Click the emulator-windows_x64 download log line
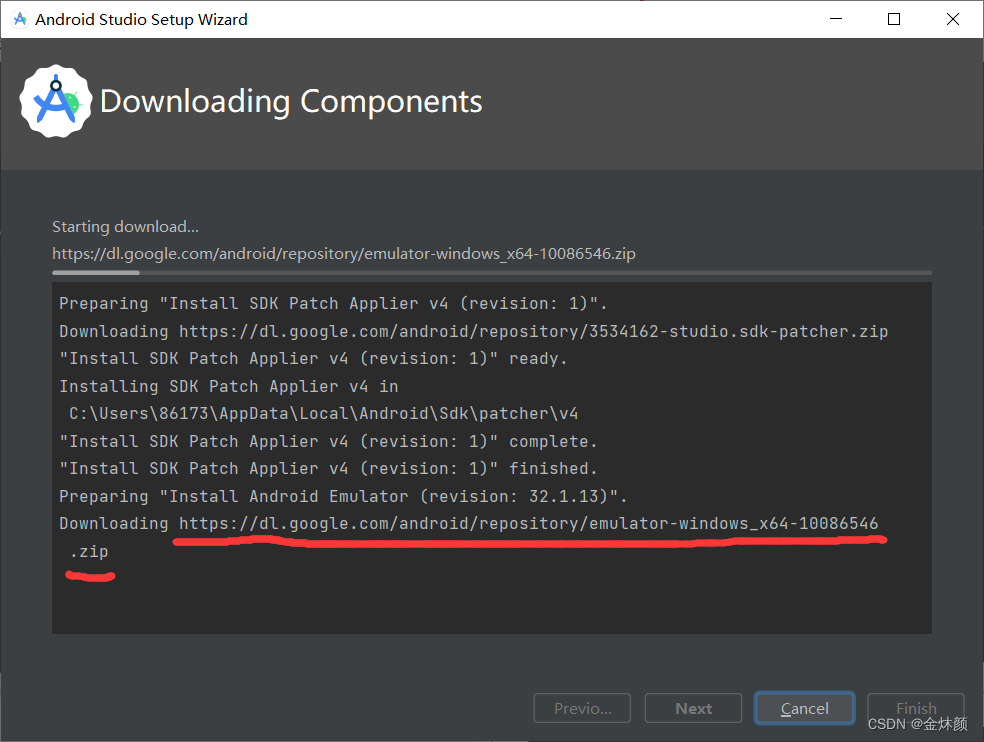Image resolution: width=984 pixels, height=742 pixels. click(469, 524)
